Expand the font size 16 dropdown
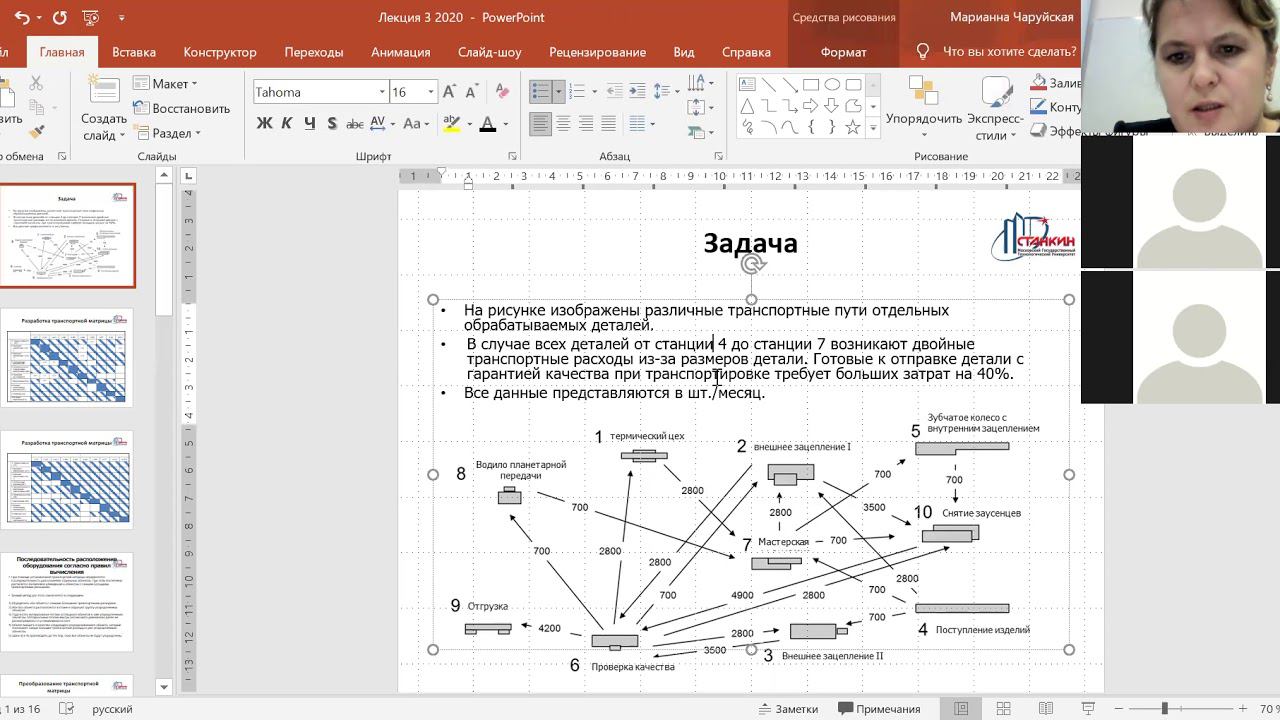Image resolution: width=1280 pixels, height=720 pixels. 431,92
